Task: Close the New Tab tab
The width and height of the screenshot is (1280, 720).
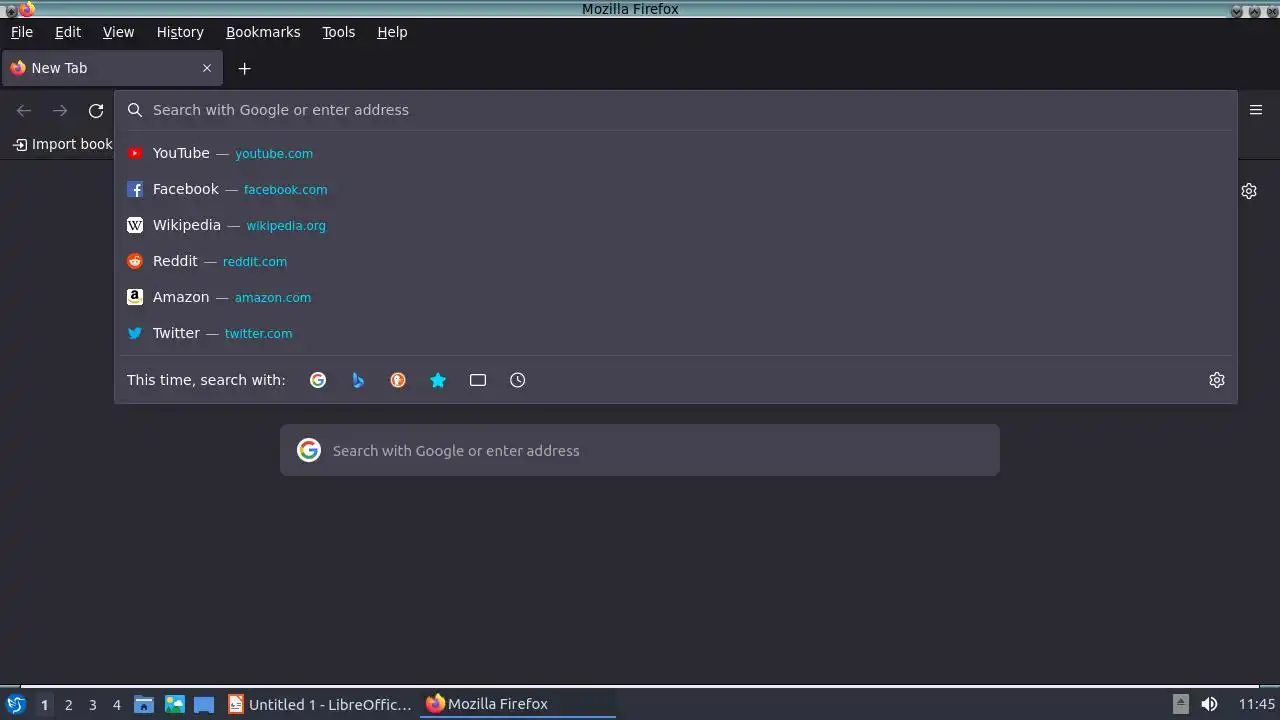Action: click(x=207, y=68)
